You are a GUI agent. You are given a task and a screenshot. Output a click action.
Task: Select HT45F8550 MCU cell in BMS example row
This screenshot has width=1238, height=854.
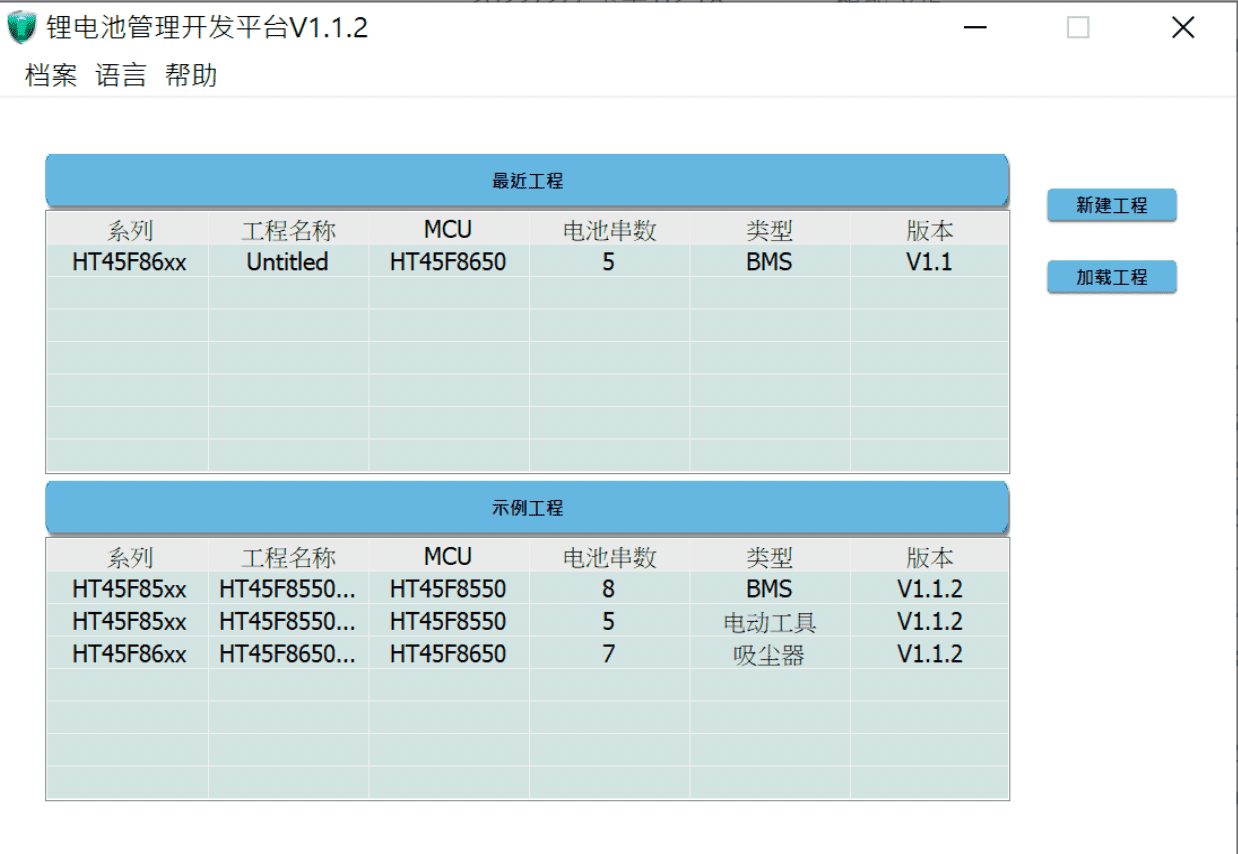click(x=449, y=589)
